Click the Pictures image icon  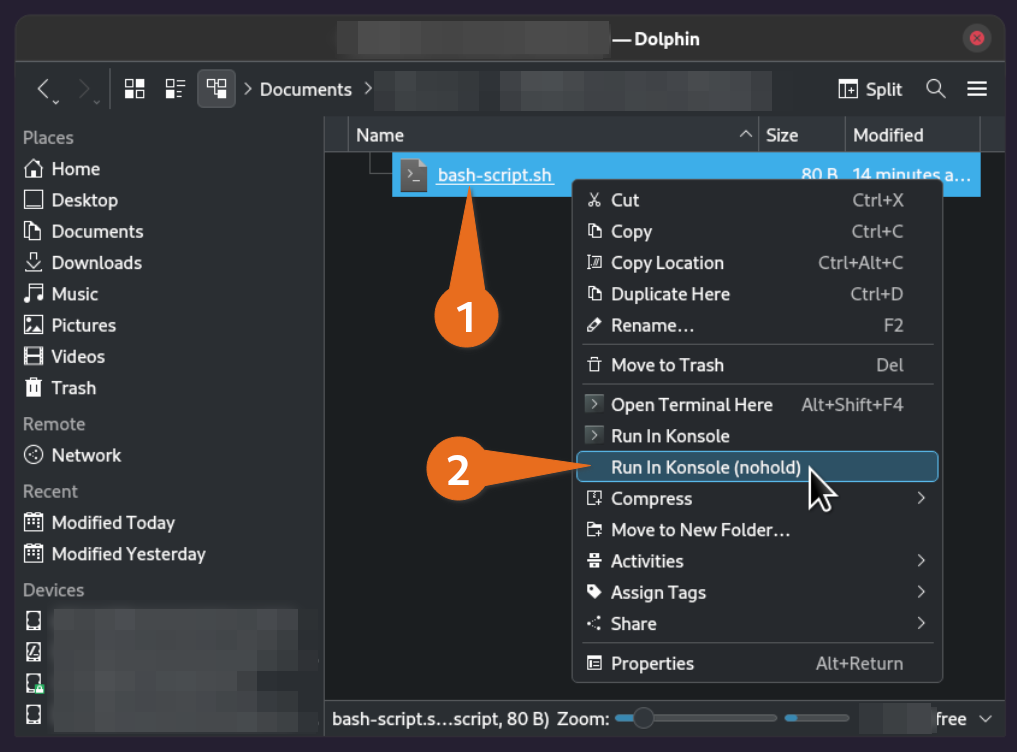tap(33, 324)
